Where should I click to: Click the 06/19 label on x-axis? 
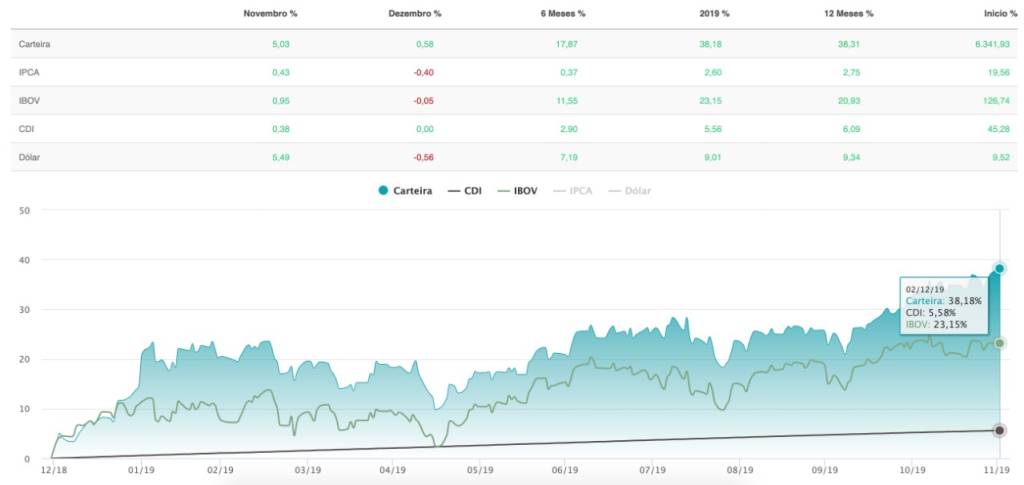(566, 468)
